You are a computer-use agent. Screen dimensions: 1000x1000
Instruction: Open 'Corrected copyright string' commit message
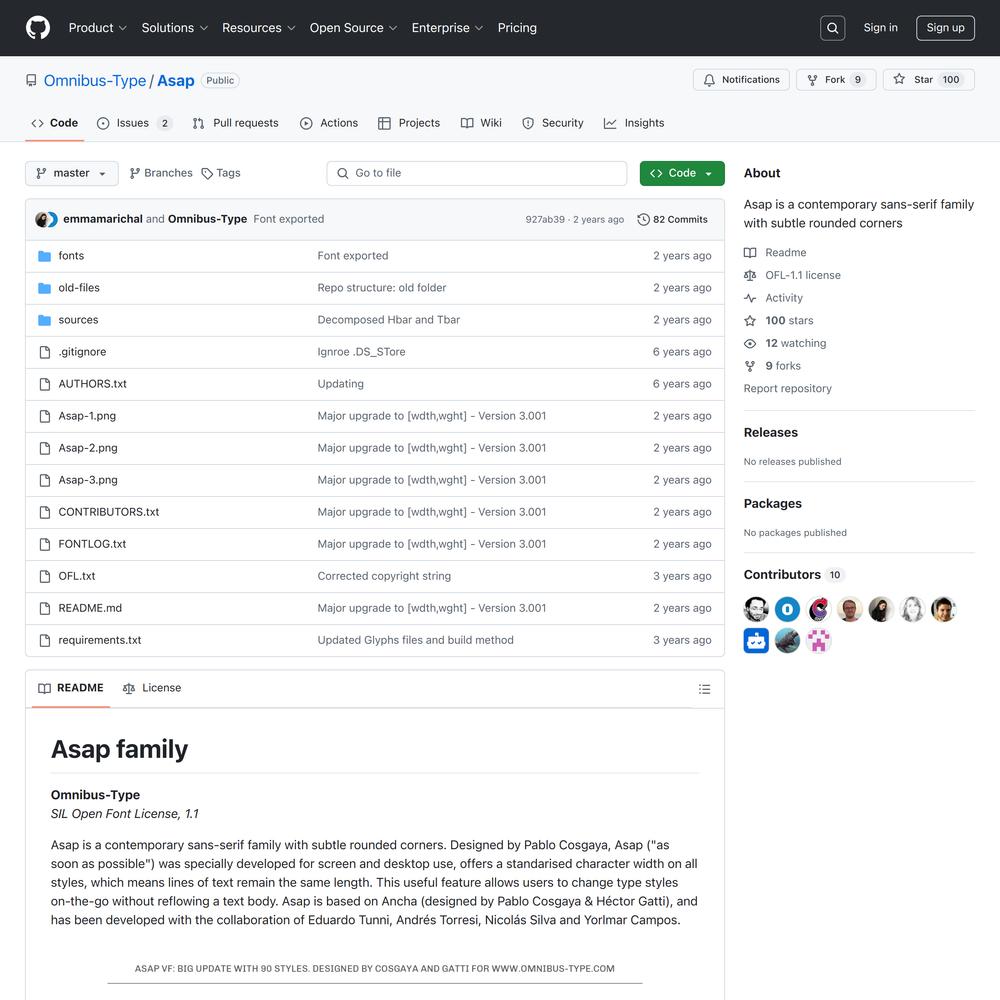click(x=384, y=576)
